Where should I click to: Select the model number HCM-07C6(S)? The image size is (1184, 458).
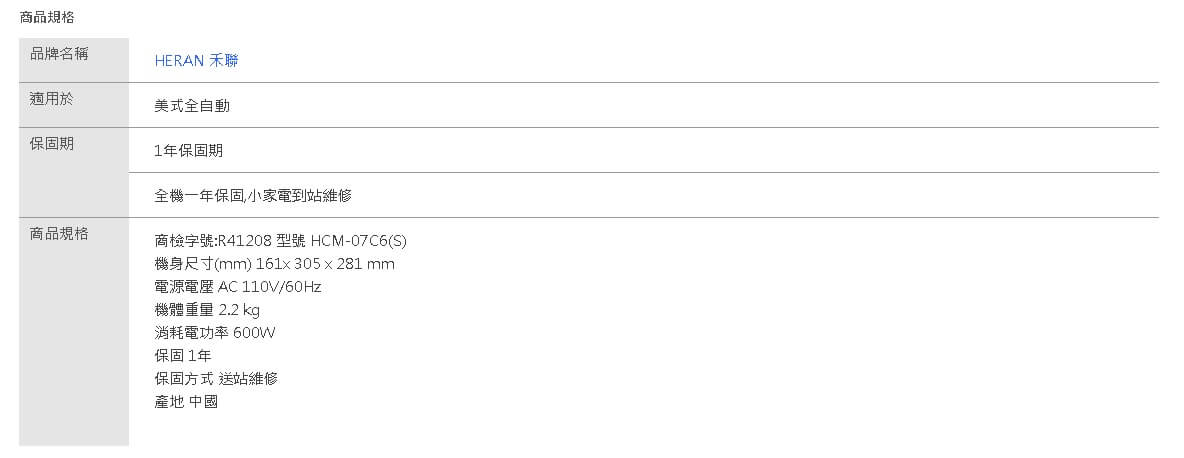(358, 241)
